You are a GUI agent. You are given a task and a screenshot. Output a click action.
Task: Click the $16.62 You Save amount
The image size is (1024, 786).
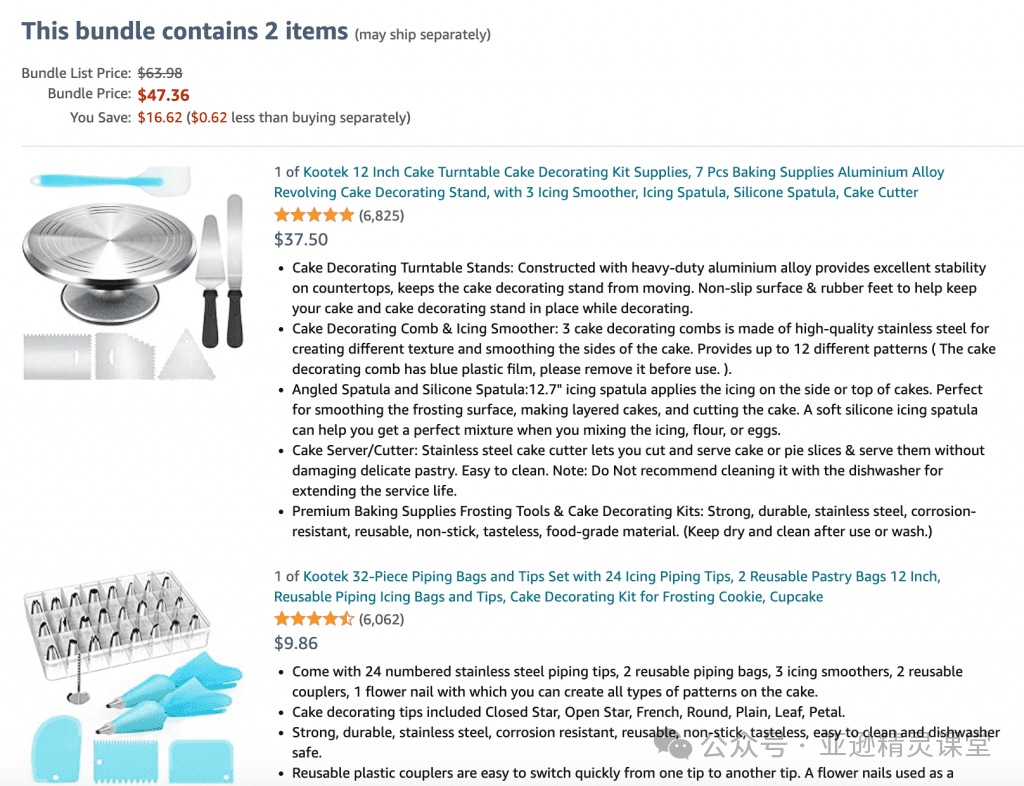point(160,118)
